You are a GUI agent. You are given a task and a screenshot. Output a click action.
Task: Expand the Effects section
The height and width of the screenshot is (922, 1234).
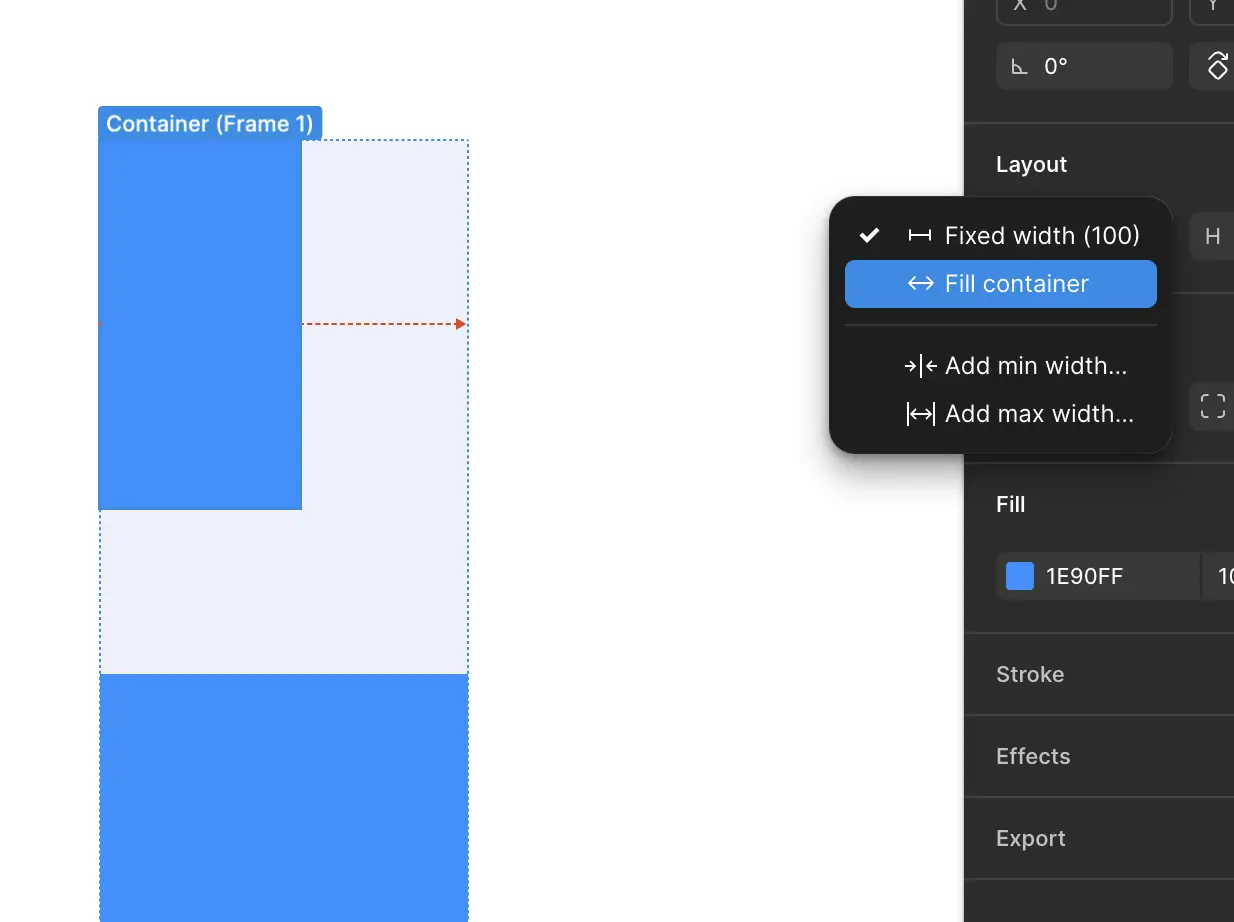pos(1033,756)
